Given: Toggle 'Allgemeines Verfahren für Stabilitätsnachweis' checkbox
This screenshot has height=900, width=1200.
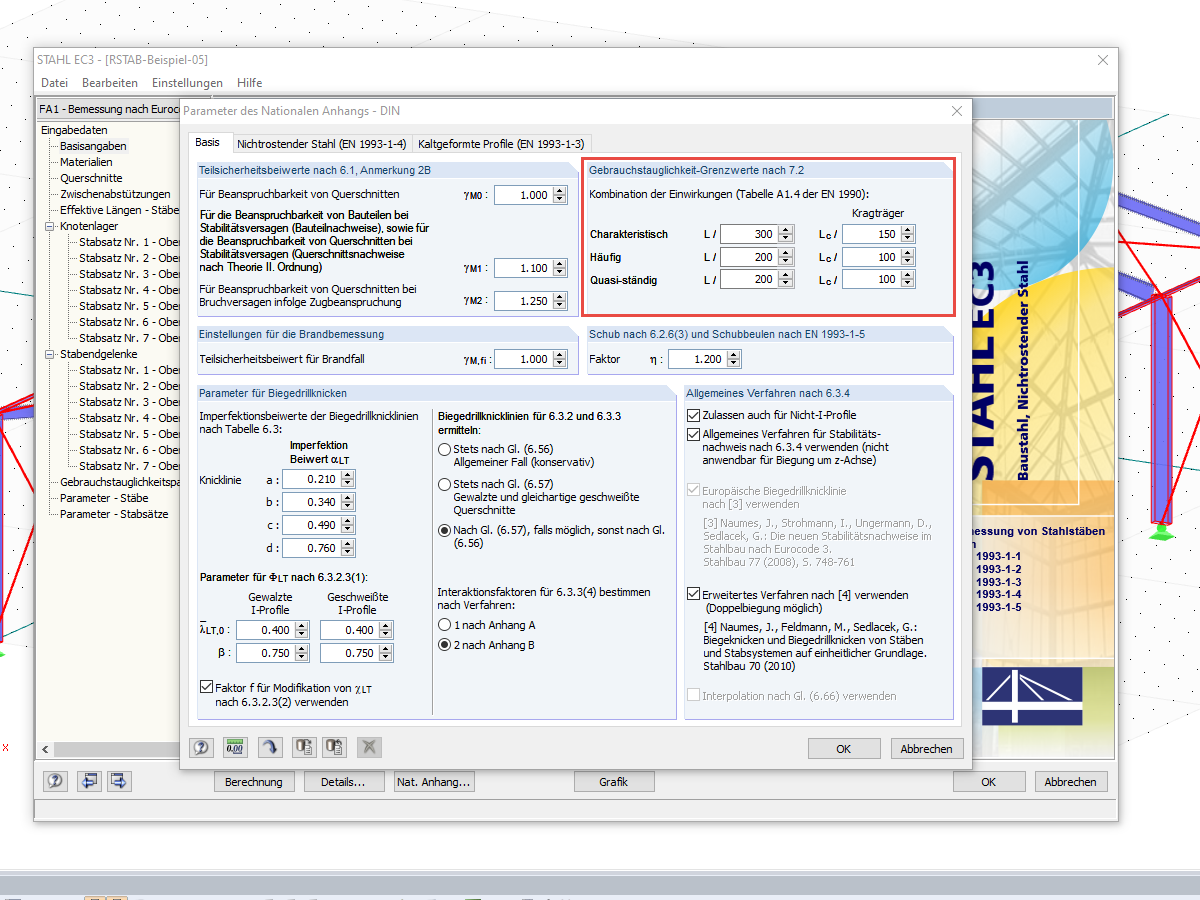Looking at the screenshot, I should coord(694,434).
